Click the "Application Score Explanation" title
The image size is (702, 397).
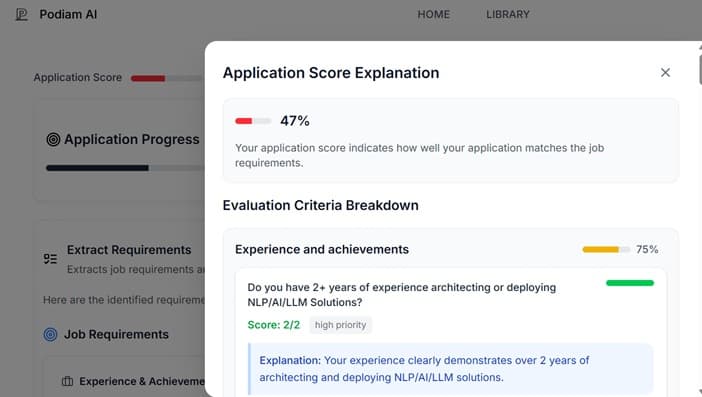(x=331, y=73)
